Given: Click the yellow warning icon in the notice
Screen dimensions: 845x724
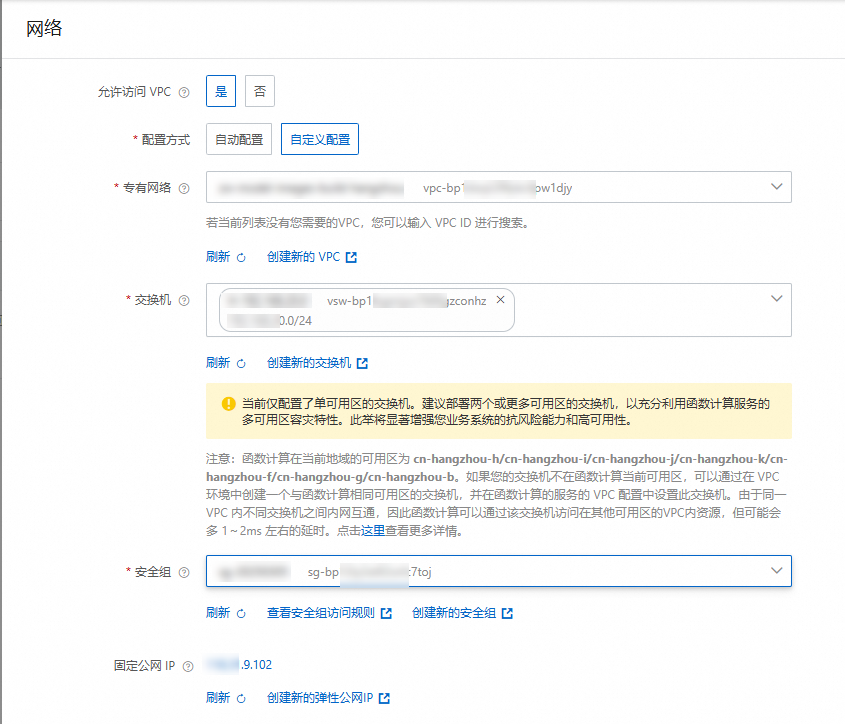Looking at the screenshot, I should [228, 403].
